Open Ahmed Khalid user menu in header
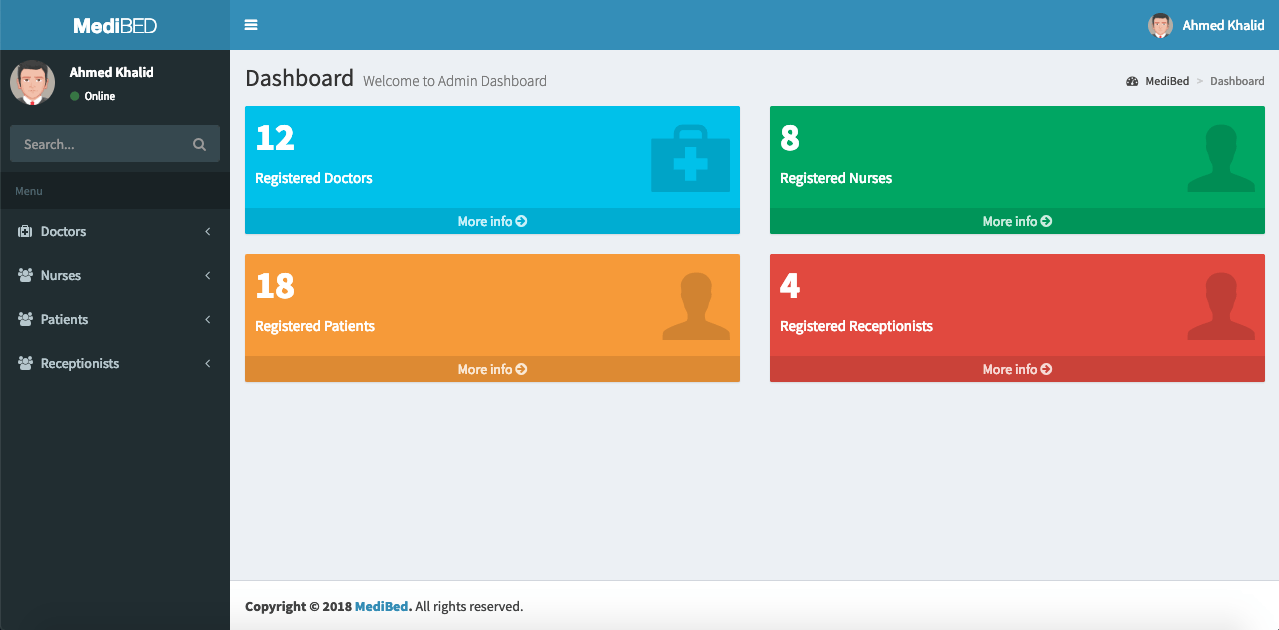Screen dimensions: 1279x630 click(1207, 25)
